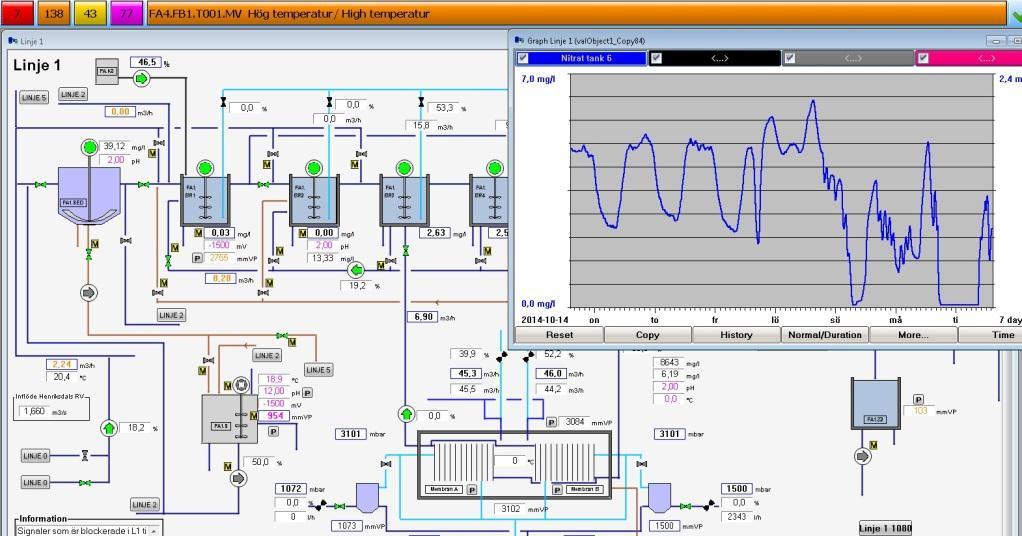Toggle the P indicator beside 3084 mmVP
The width and height of the screenshot is (1022, 536).
551,423
